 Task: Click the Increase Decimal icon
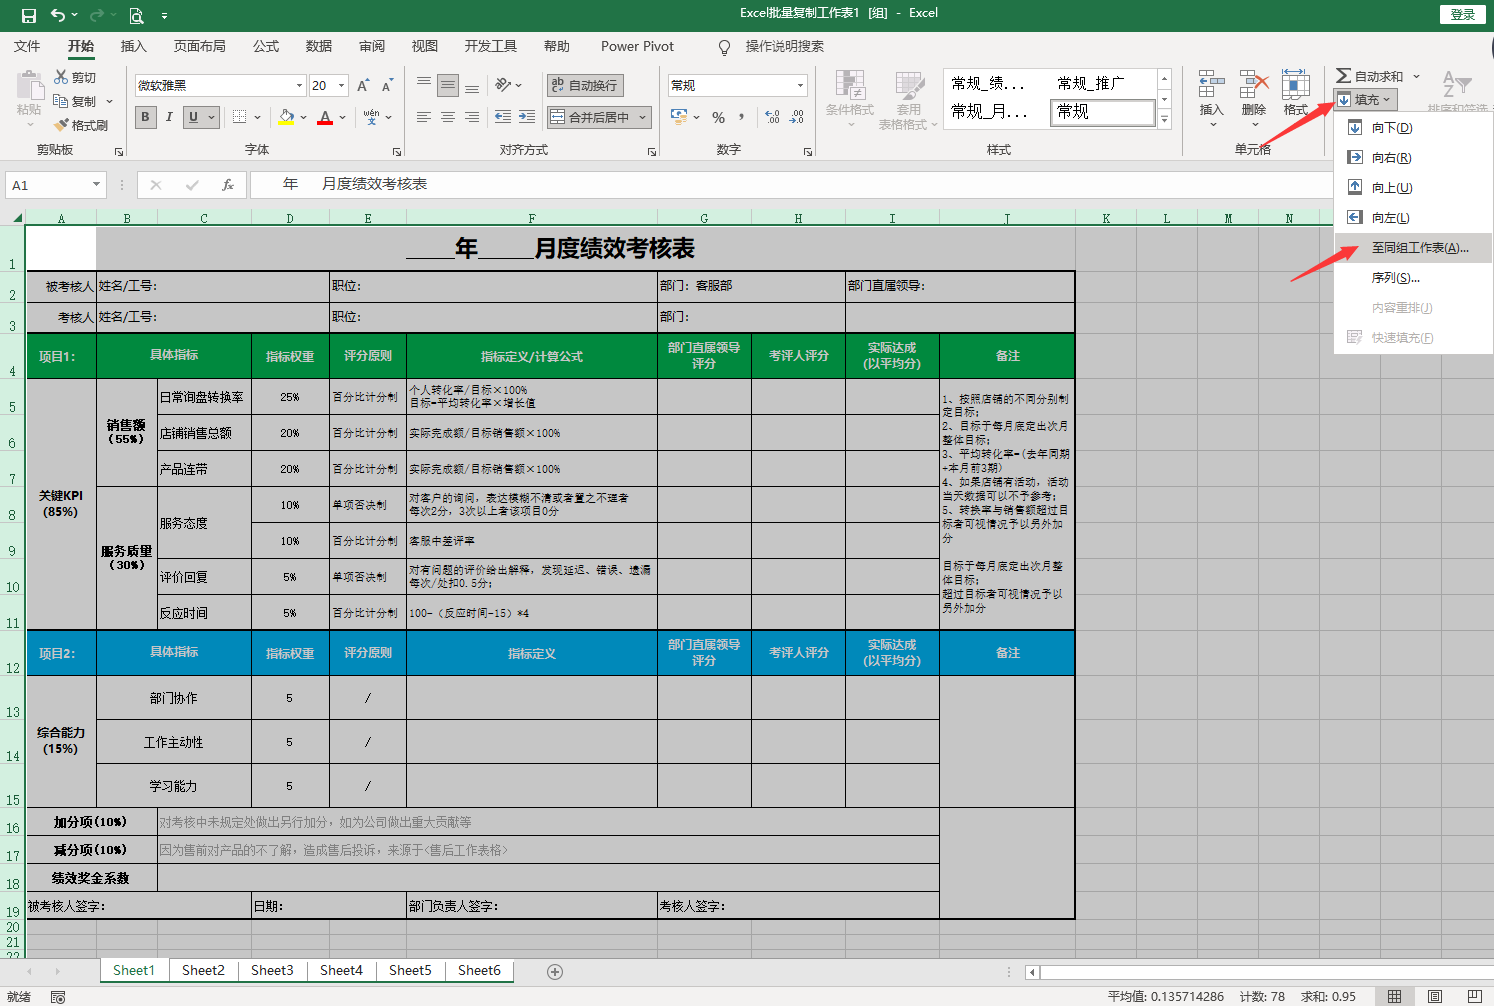coord(773,117)
